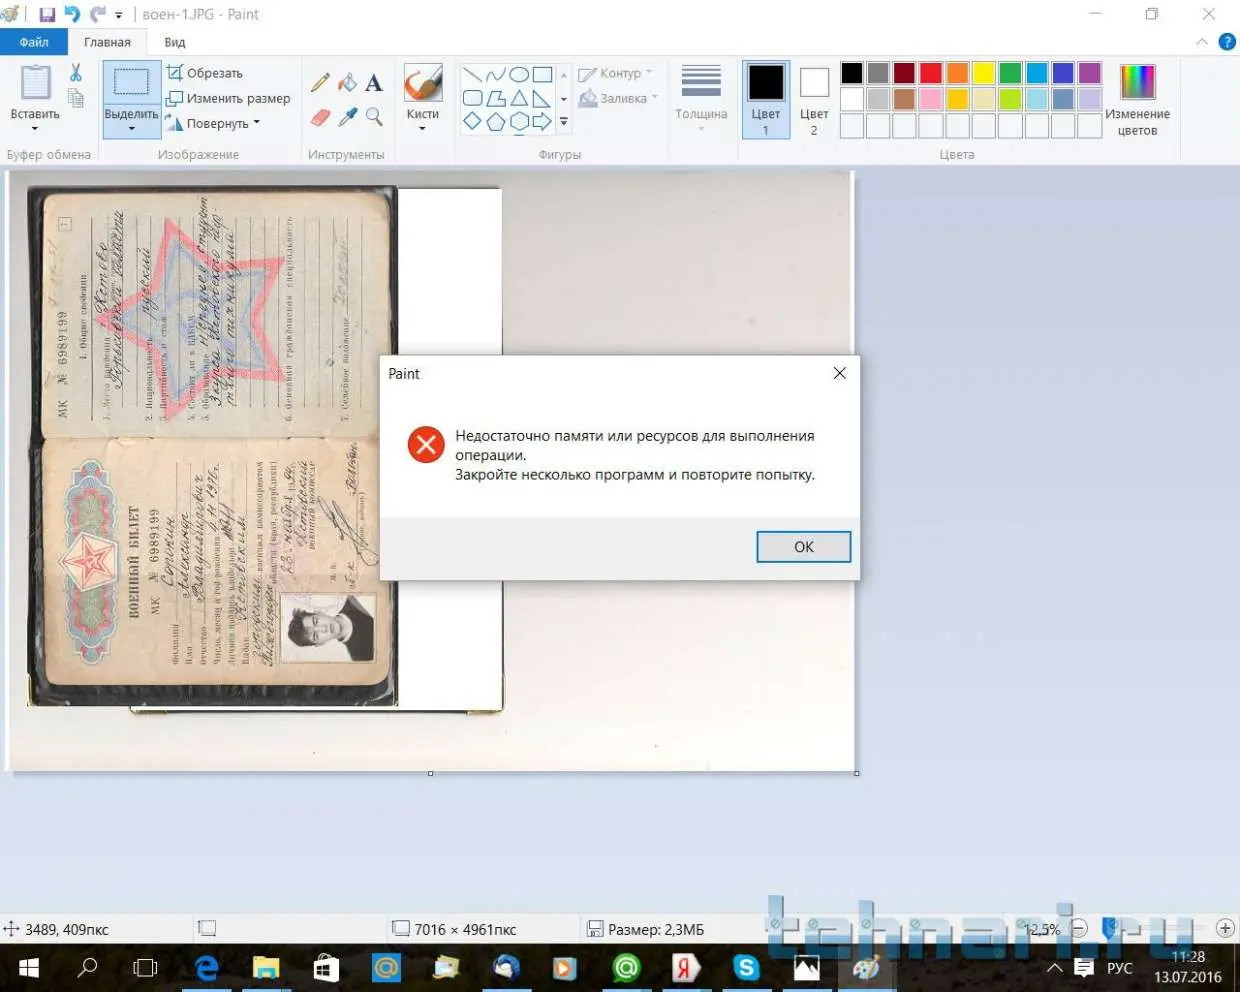1240x992 pixels.
Task: Select the Magnifier tool
Action: coord(374,117)
